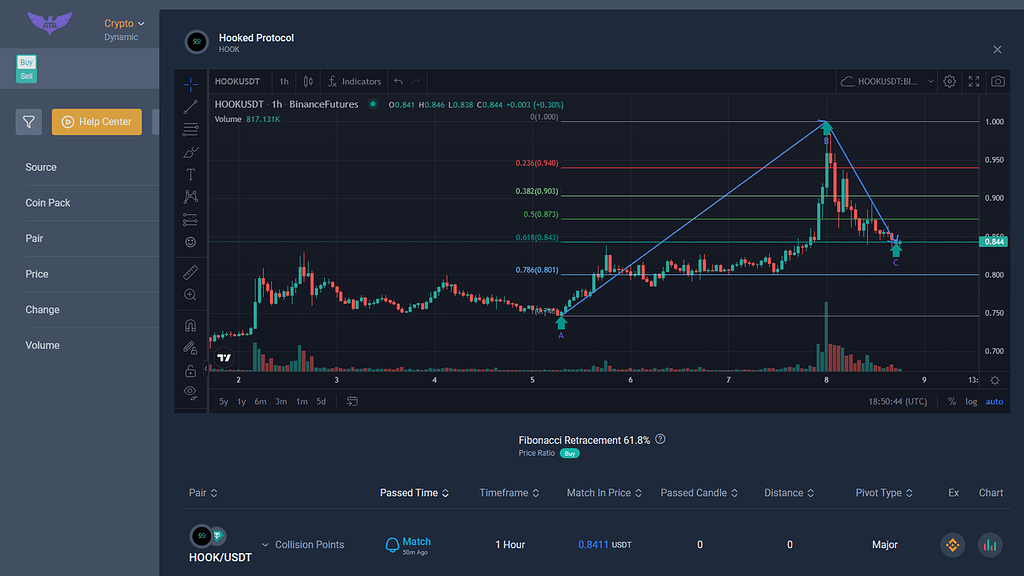Select the measure ruler tool
Image resolution: width=1024 pixels, height=576 pixels.
pos(192,272)
